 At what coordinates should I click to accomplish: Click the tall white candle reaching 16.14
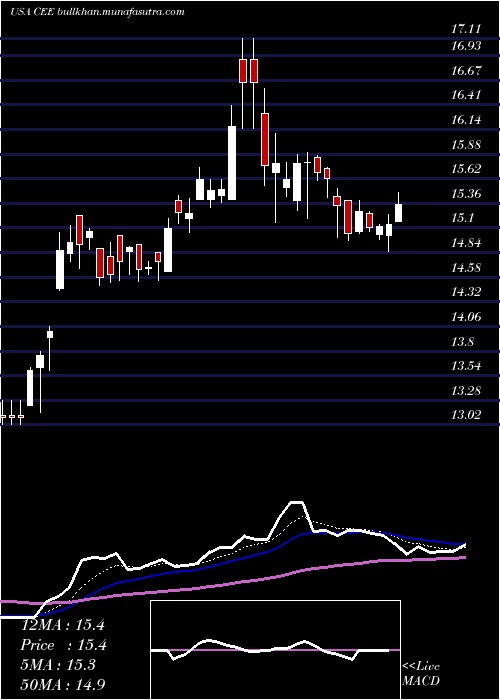[x=232, y=163]
